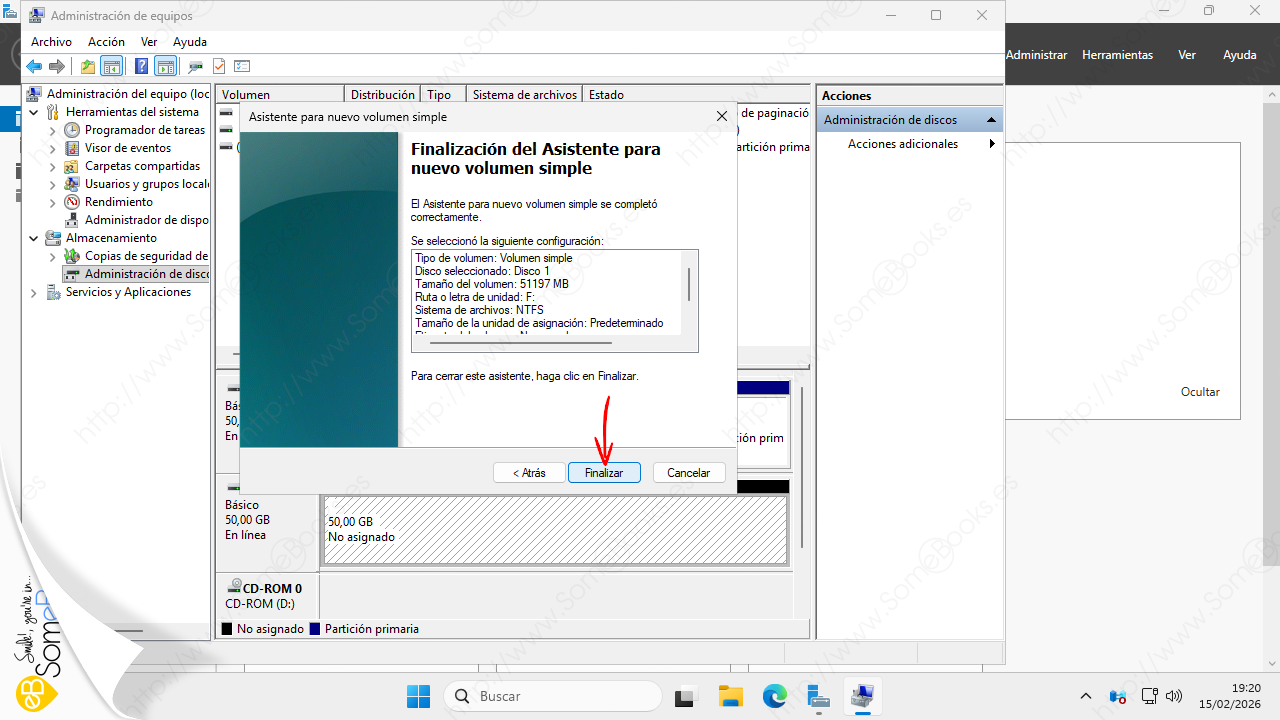Screen dimensions: 1280x720
Task: Click the blue Back arrow in toolbar
Action: (x=34, y=67)
